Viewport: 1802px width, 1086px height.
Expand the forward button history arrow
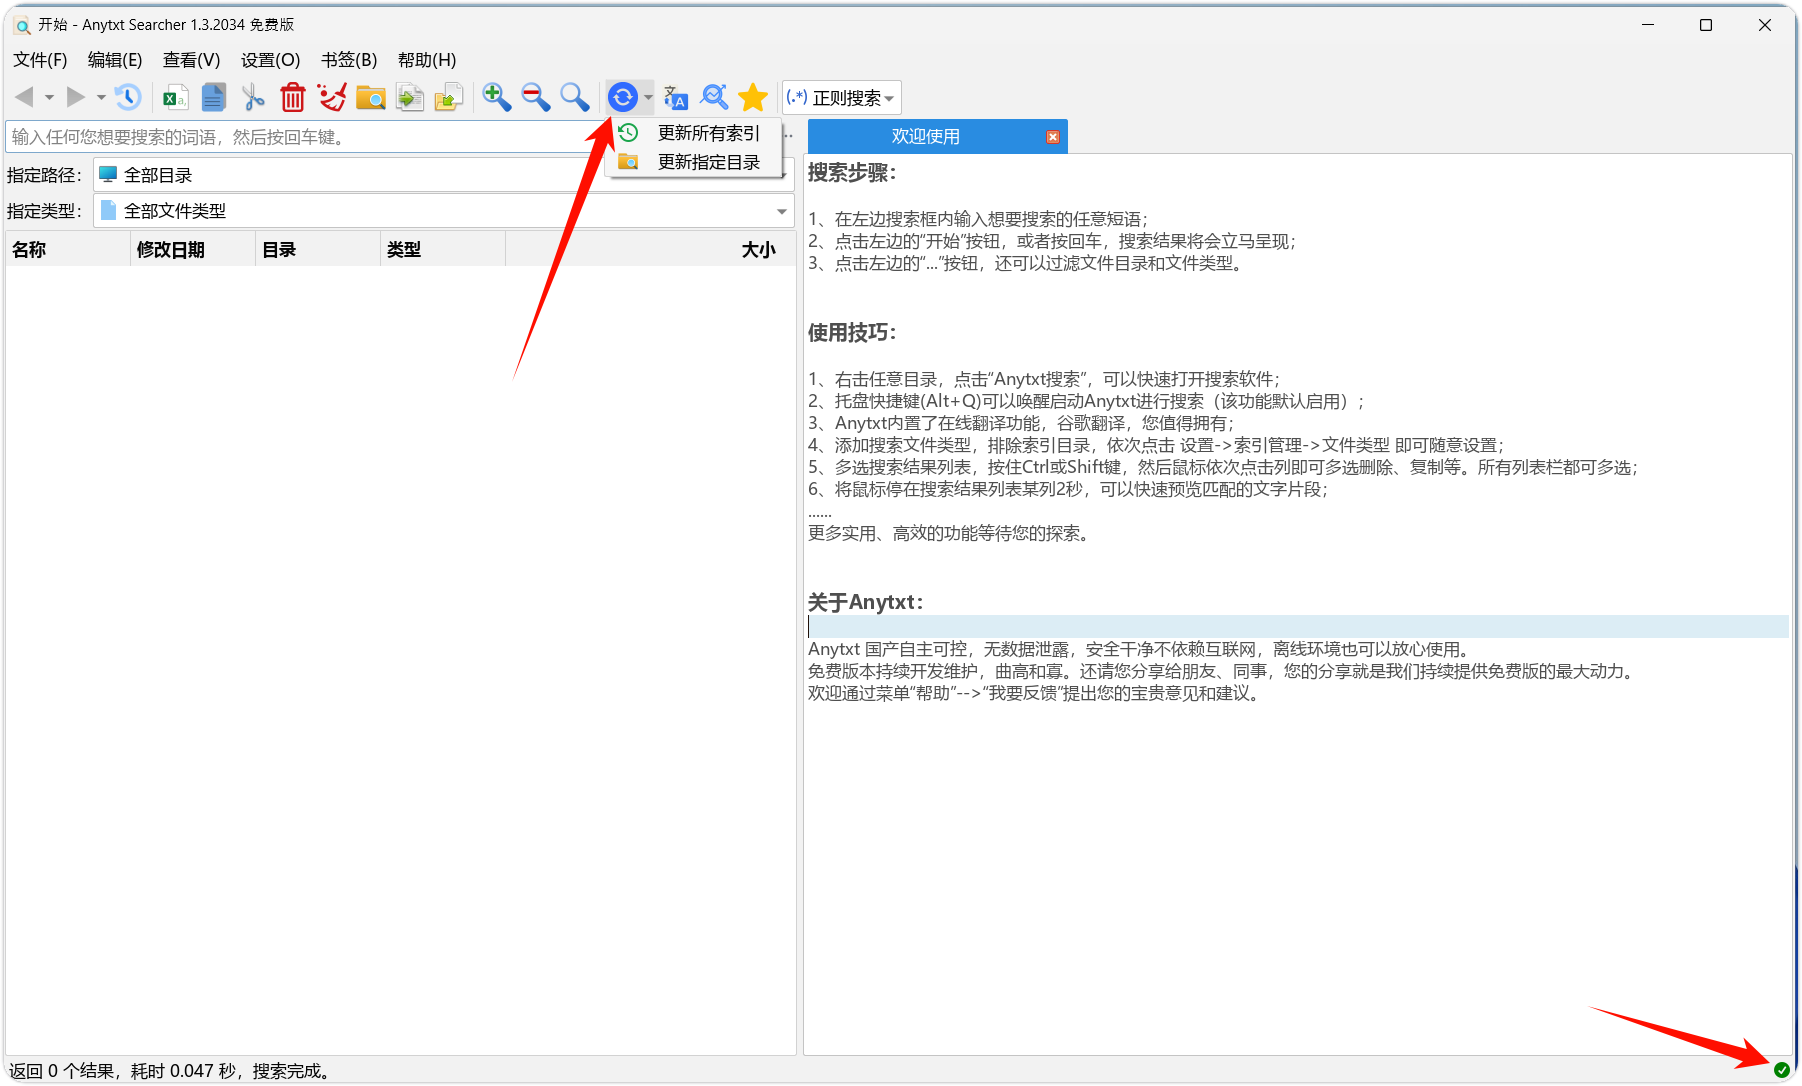click(101, 97)
